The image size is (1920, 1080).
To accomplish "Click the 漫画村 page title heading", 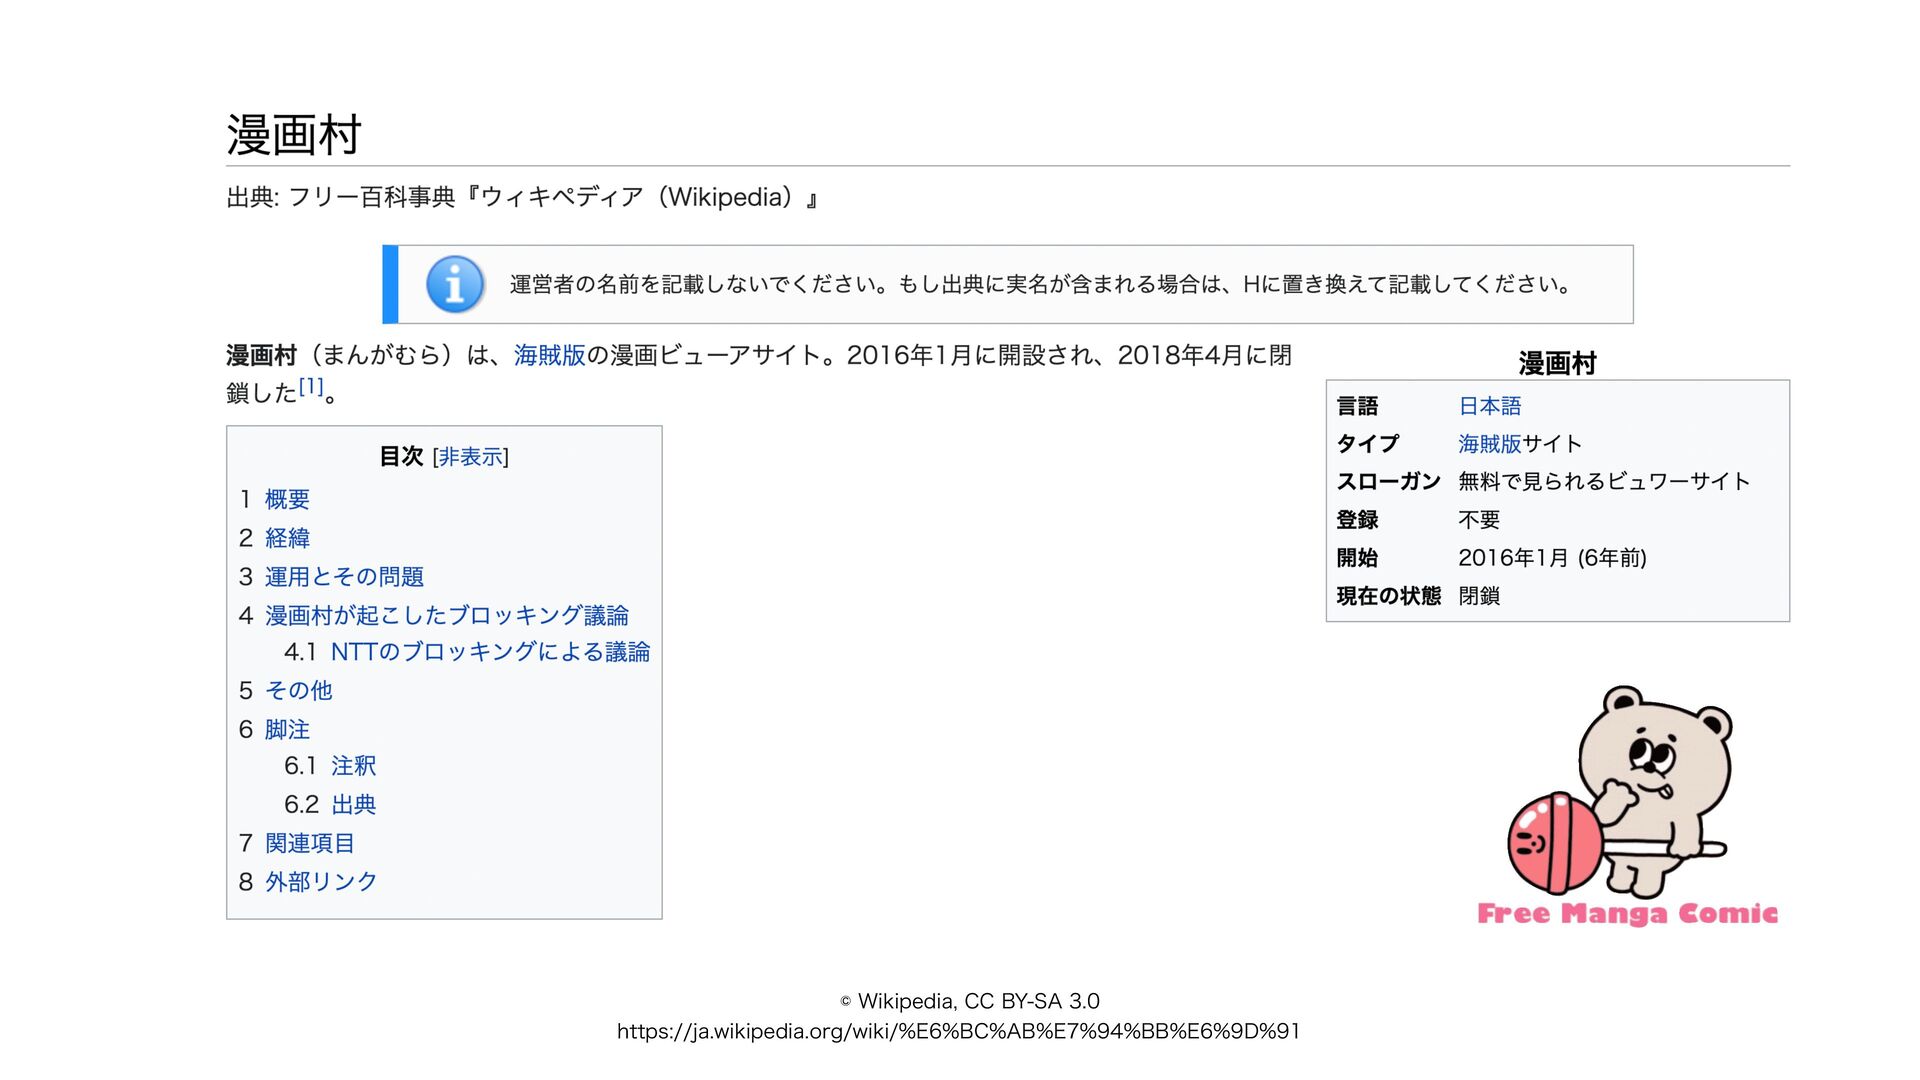I will pyautogui.click(x=293, y=135).
